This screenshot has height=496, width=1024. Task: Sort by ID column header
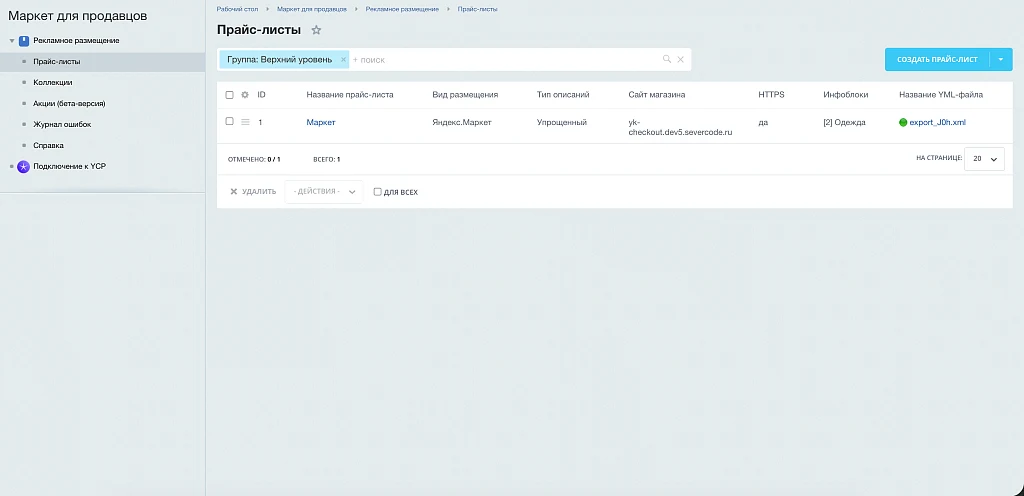tap(261, 95)
